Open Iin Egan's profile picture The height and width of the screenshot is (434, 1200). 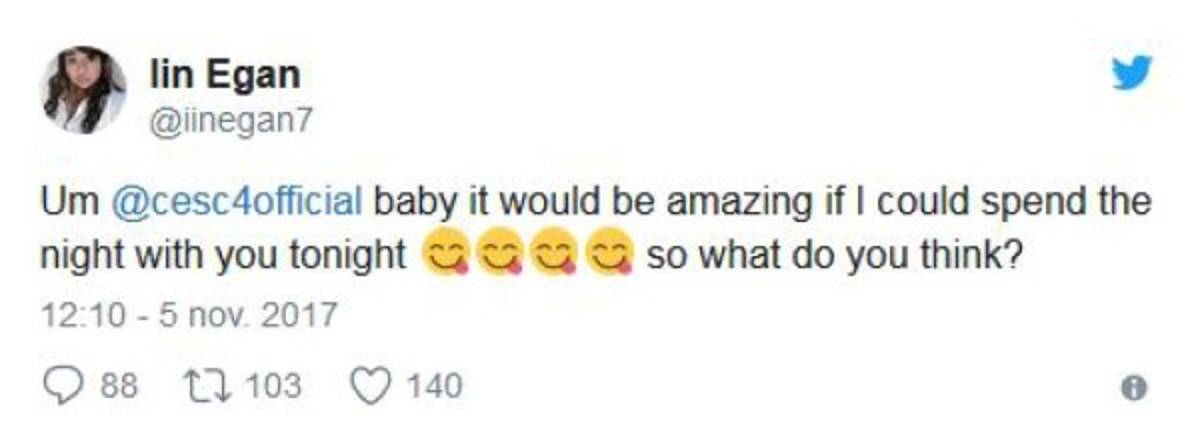[83, 90]
